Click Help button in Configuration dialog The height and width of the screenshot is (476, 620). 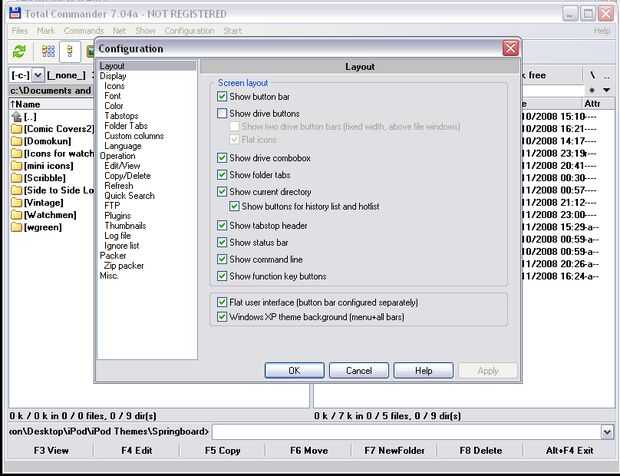[423, 370]
